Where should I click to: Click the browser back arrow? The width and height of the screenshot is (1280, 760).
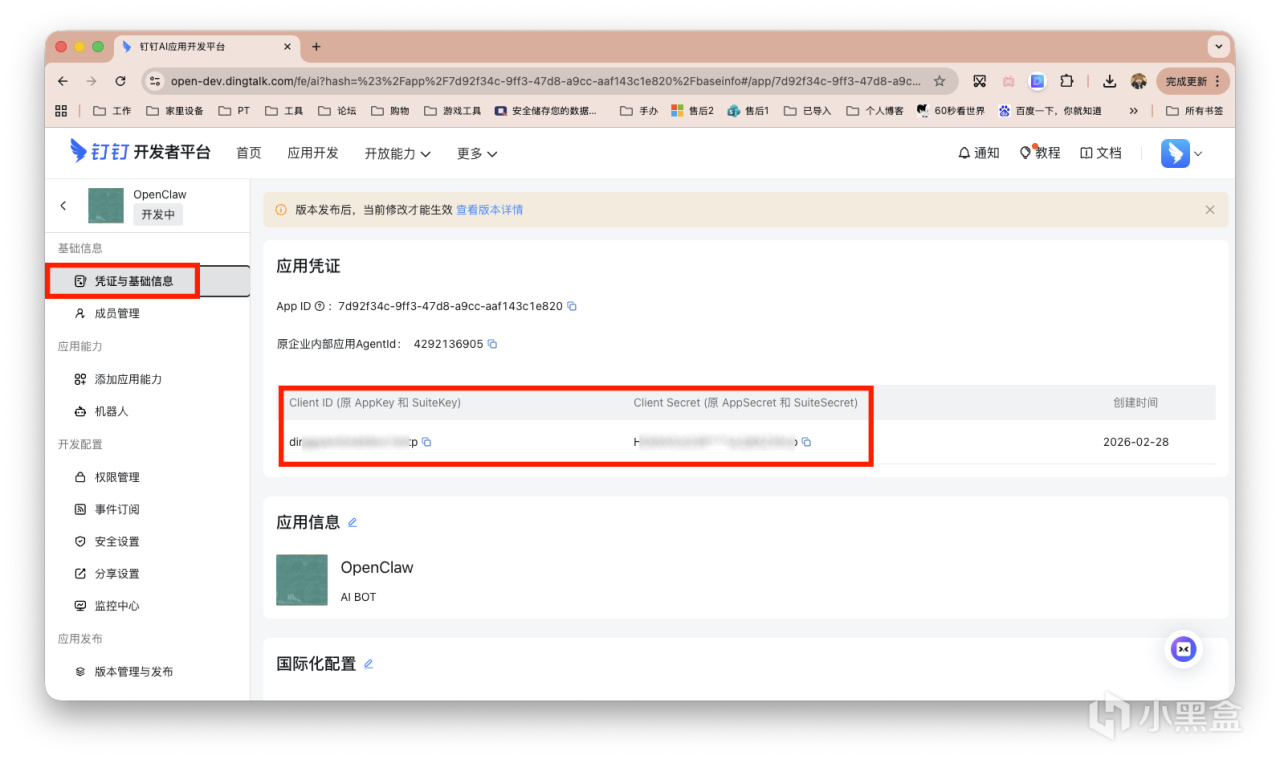click(x=63, y=81)
